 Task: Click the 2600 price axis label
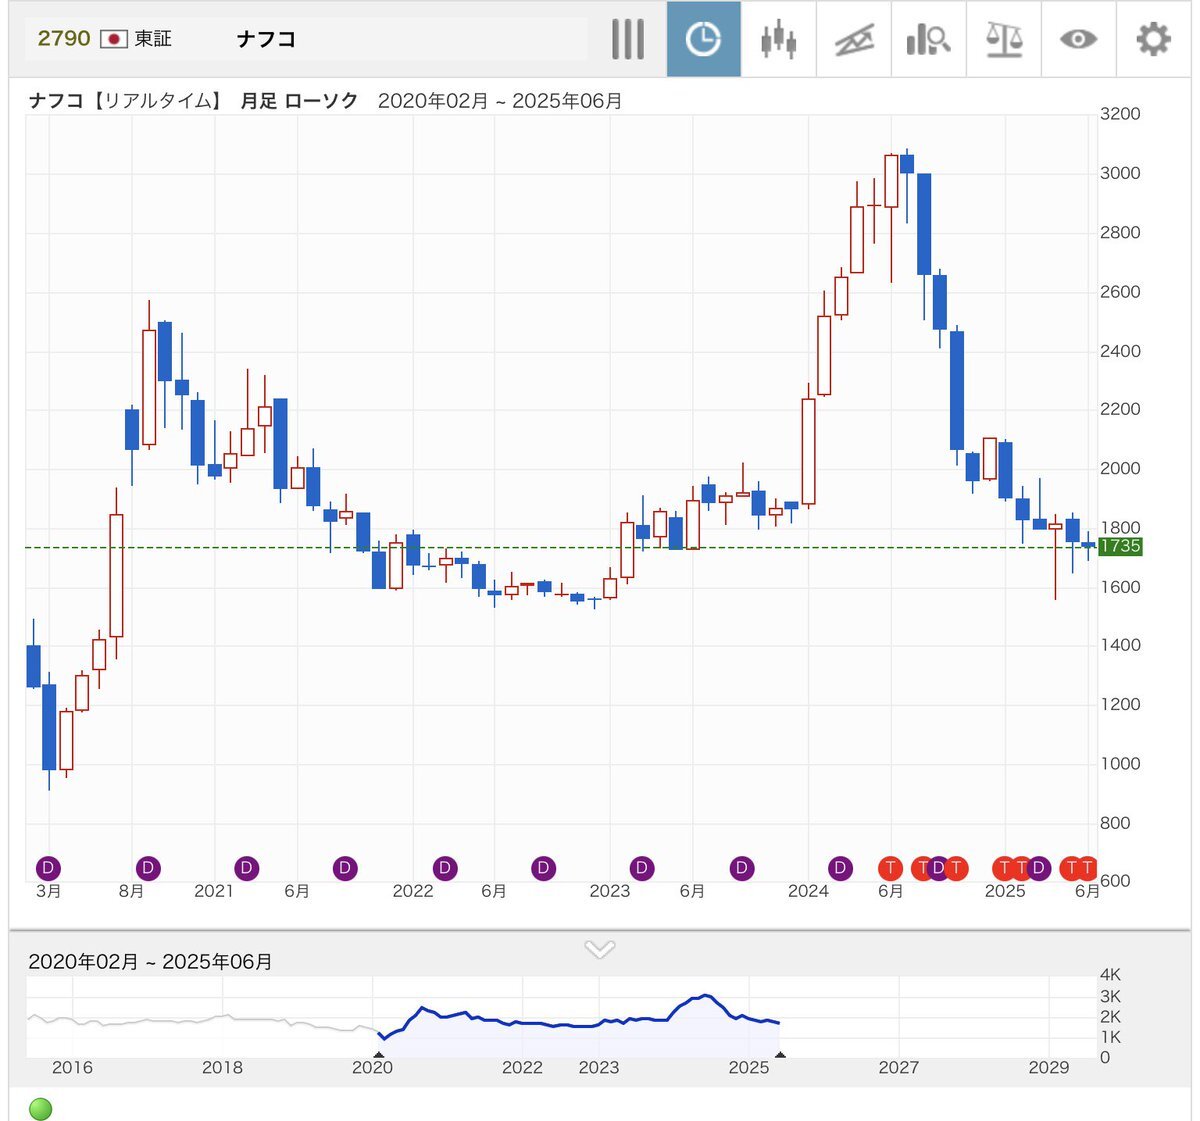point(1120,292)
